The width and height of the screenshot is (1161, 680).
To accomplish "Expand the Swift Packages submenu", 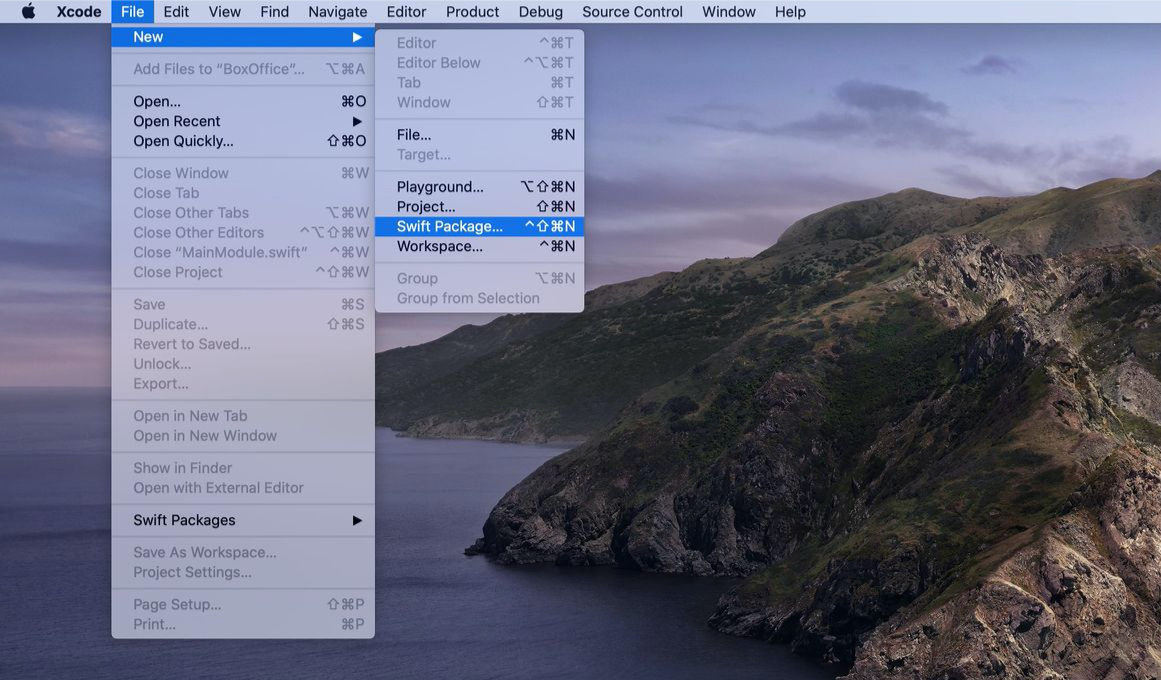I will point(243,520).
